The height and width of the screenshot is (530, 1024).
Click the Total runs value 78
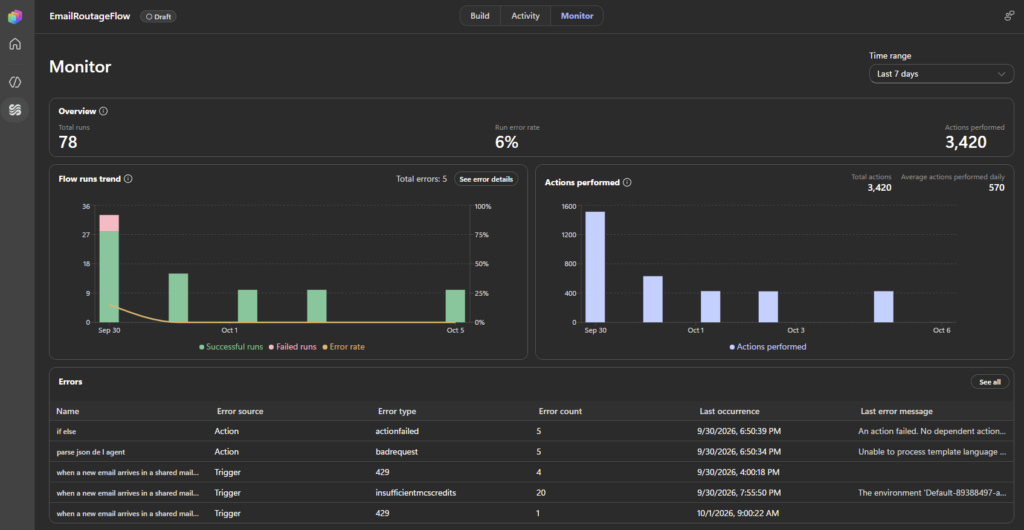[x=68, y=142]
